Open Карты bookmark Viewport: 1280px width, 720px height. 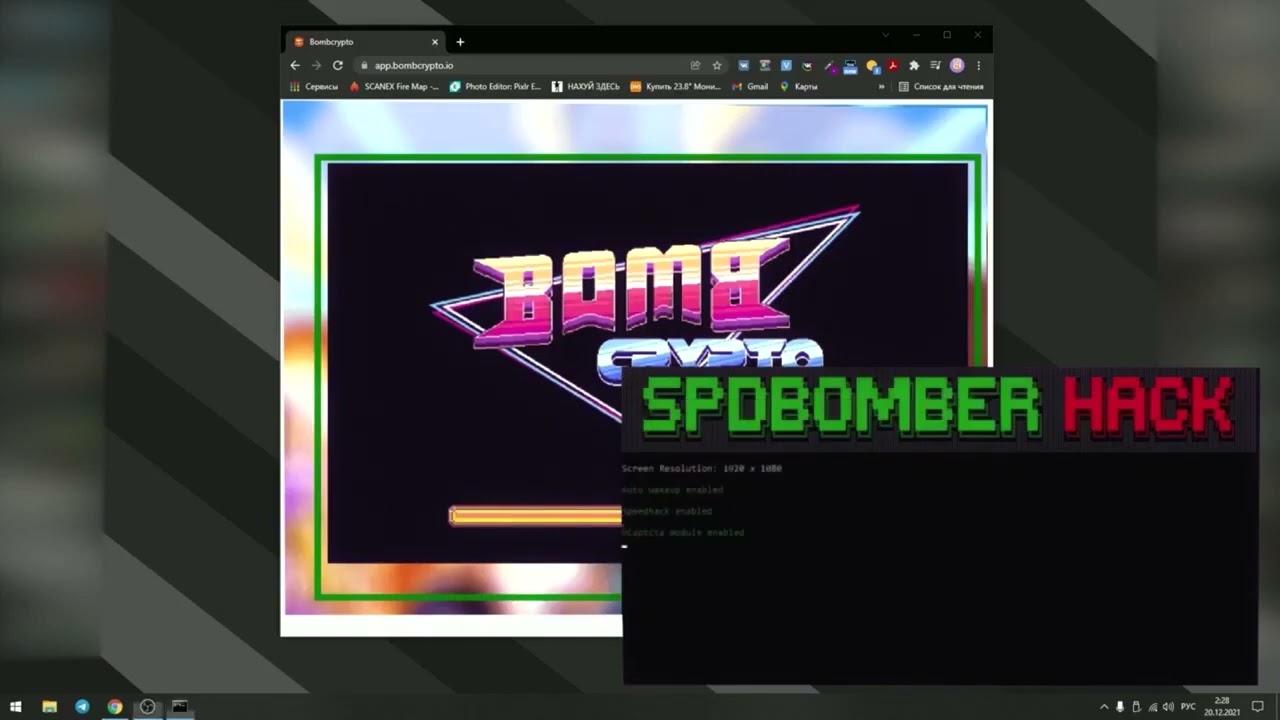point(798,87)
